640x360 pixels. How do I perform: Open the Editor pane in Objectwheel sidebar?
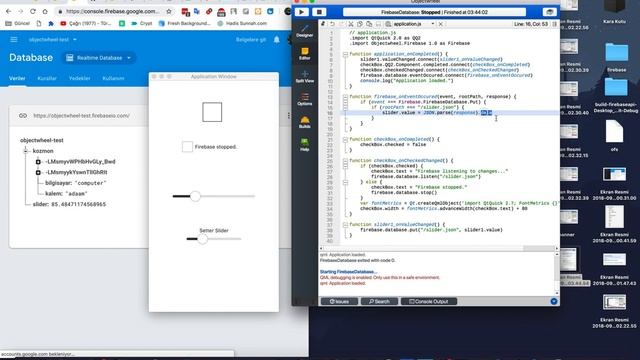pyautogui.click(x=304, y=54)
